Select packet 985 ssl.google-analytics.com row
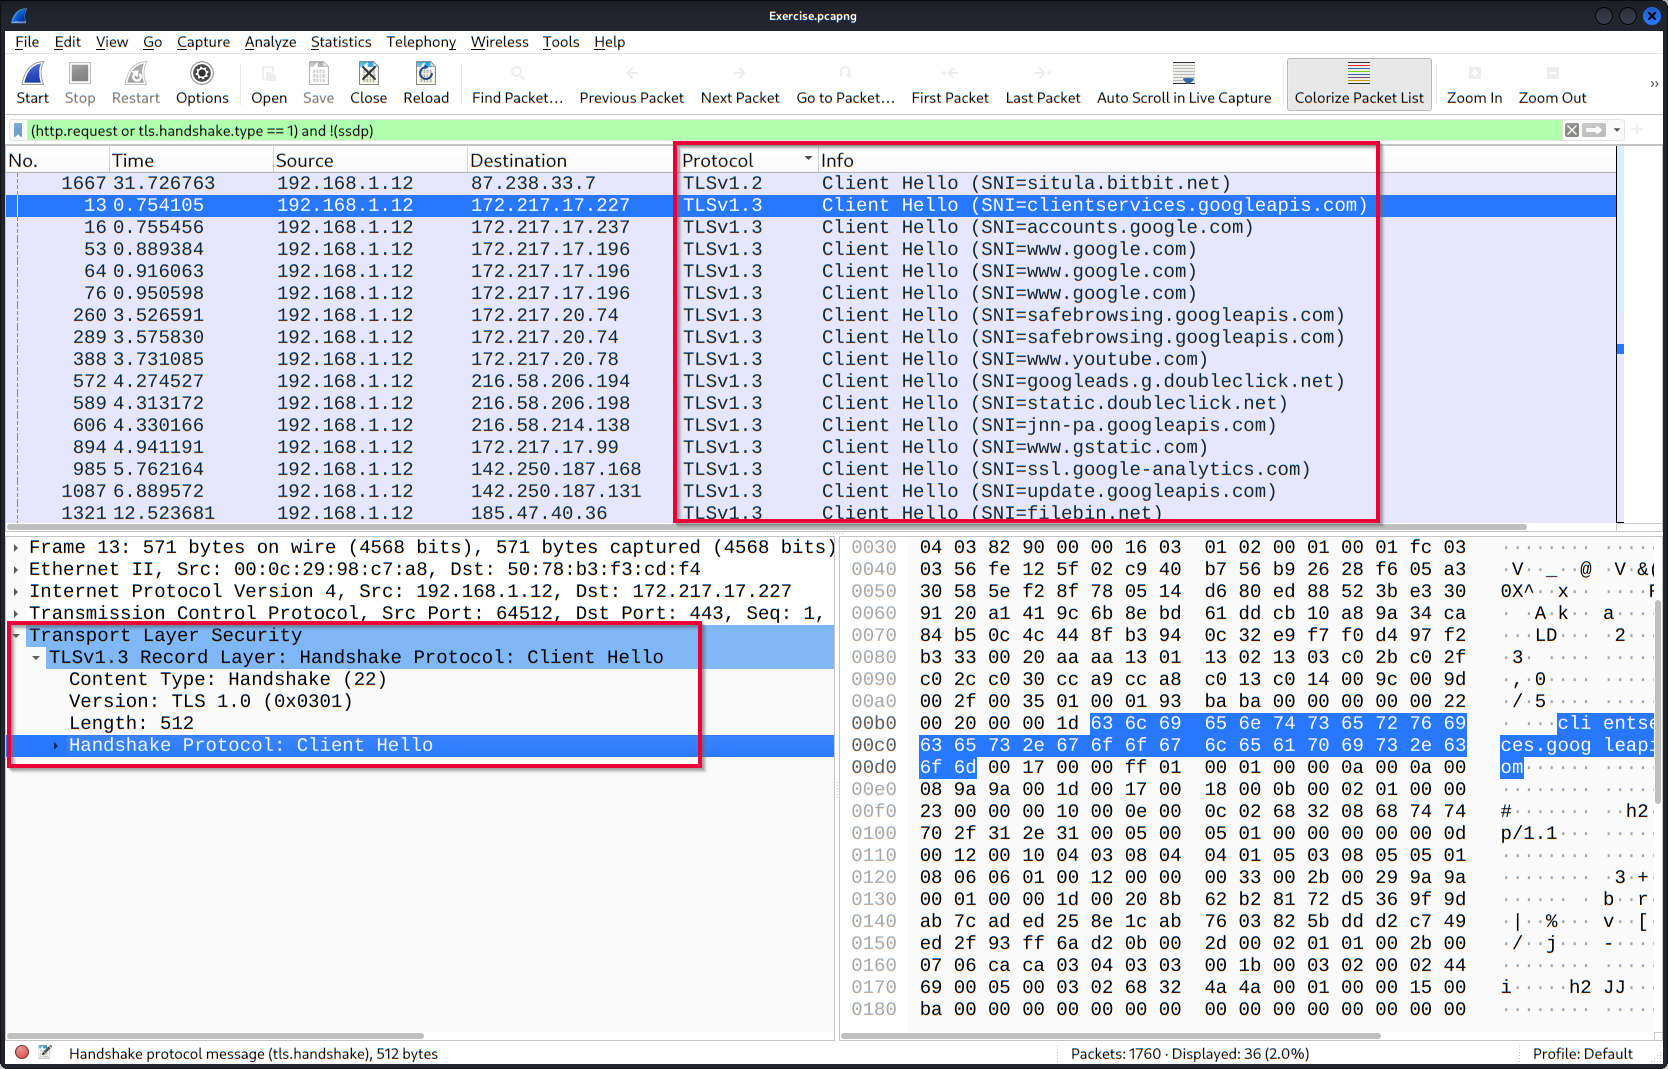Image resolution: width=1668 pixels, height=1069 pixels. (810, 469)
